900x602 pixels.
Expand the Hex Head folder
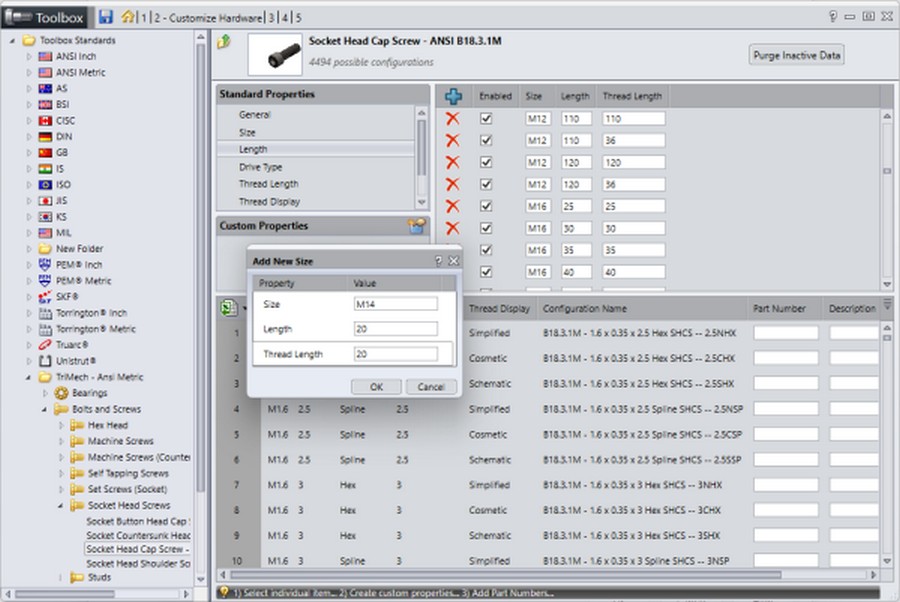pos(61,425)
